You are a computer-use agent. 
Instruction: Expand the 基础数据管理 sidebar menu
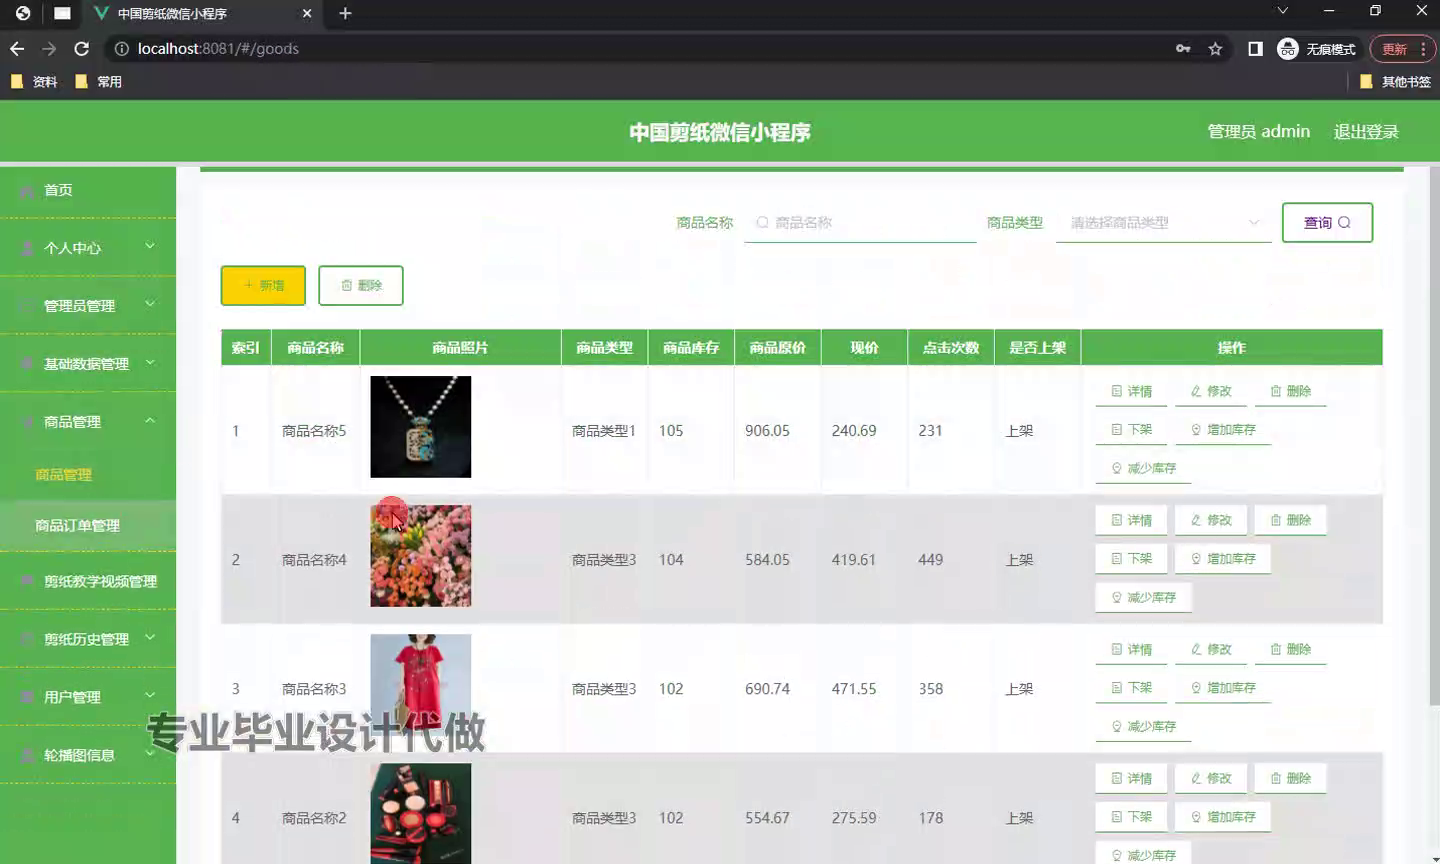tap(88, 363)
